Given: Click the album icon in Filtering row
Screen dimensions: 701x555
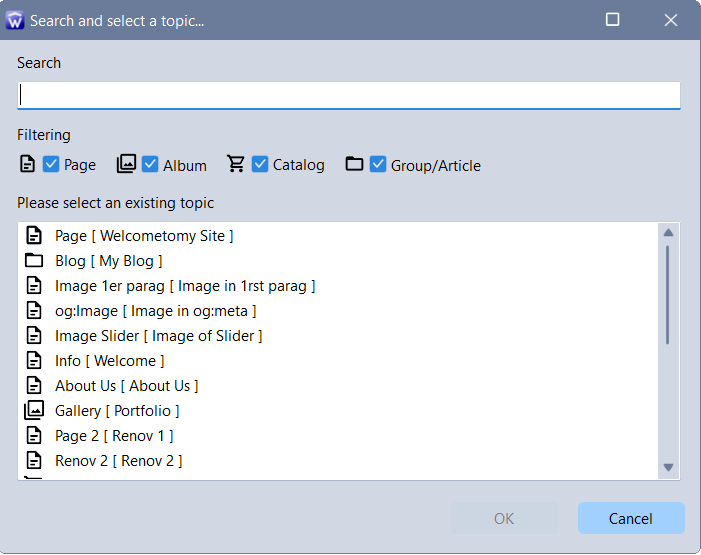Looking at the screenshot, I should (126, 164).
